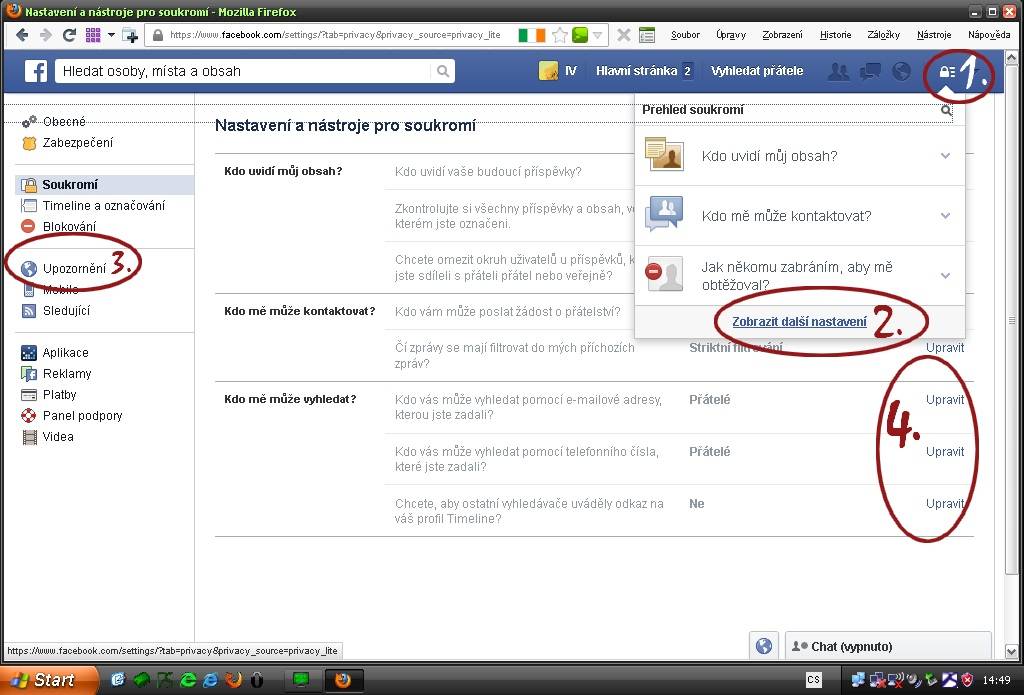This screenshot has width=1024, height=695.
Task: Reload the page with refresh icon
Action: (x=69, y=35)
